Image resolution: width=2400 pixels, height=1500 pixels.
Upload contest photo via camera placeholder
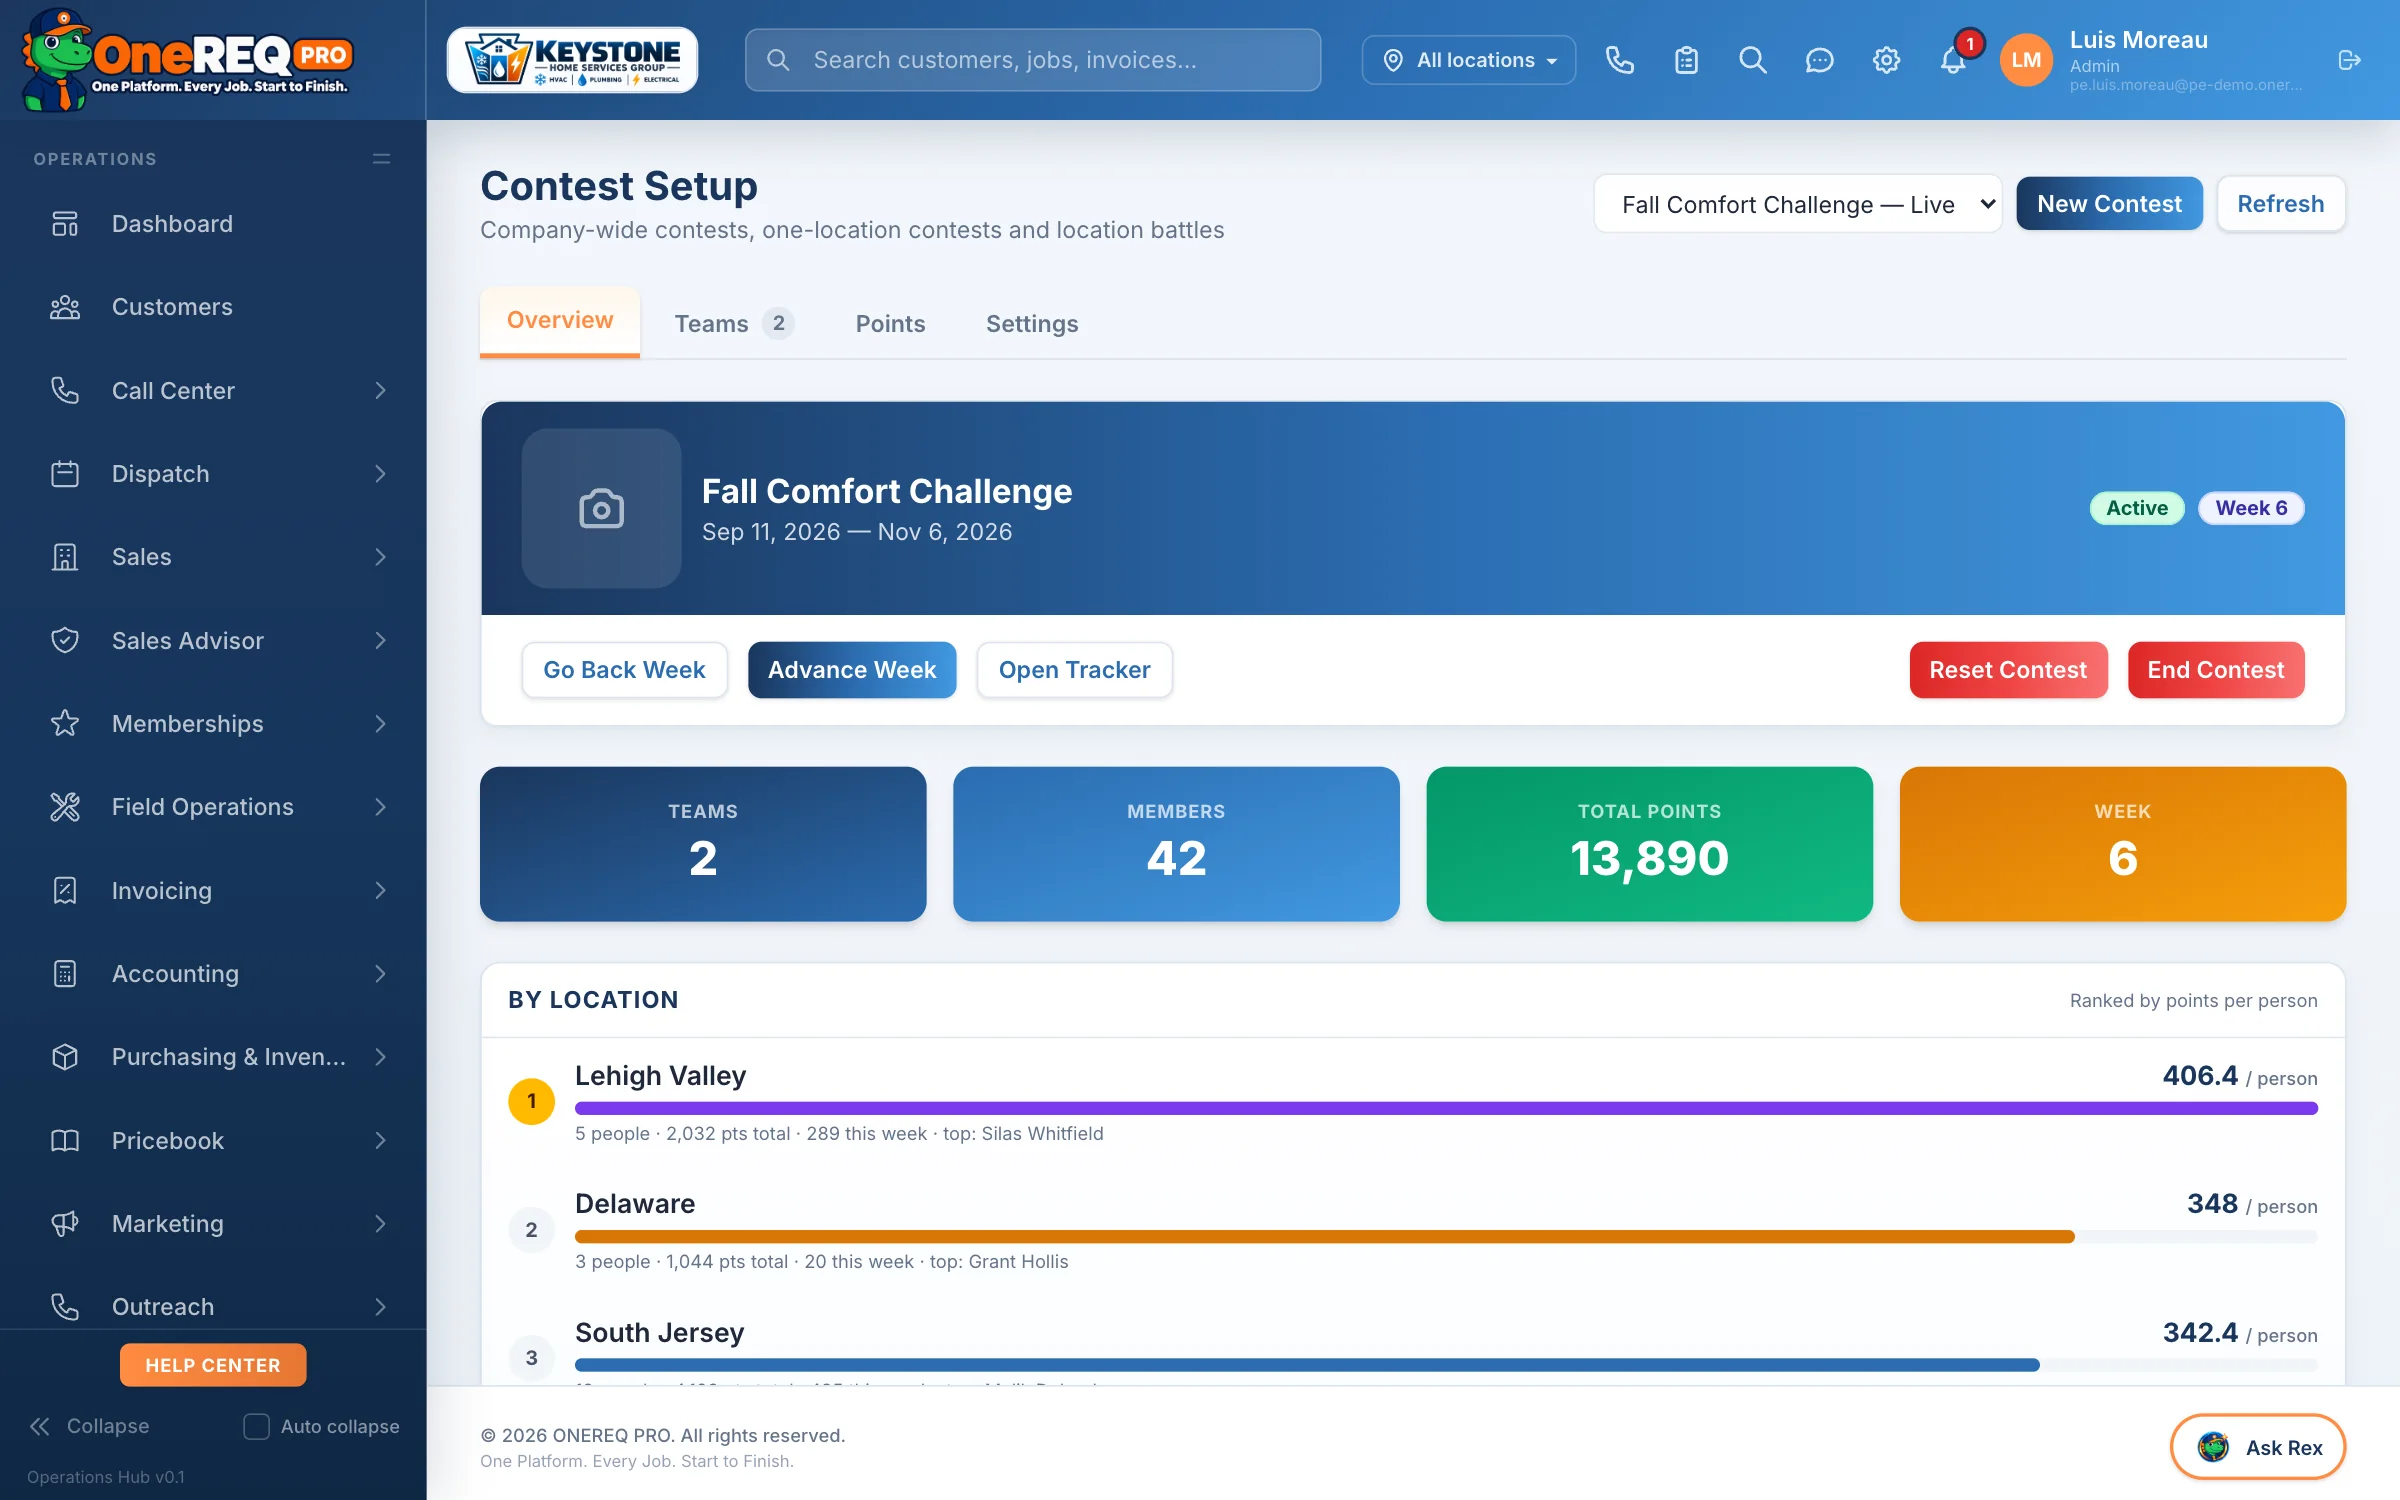pyautogui.click(x=601, y=508)
